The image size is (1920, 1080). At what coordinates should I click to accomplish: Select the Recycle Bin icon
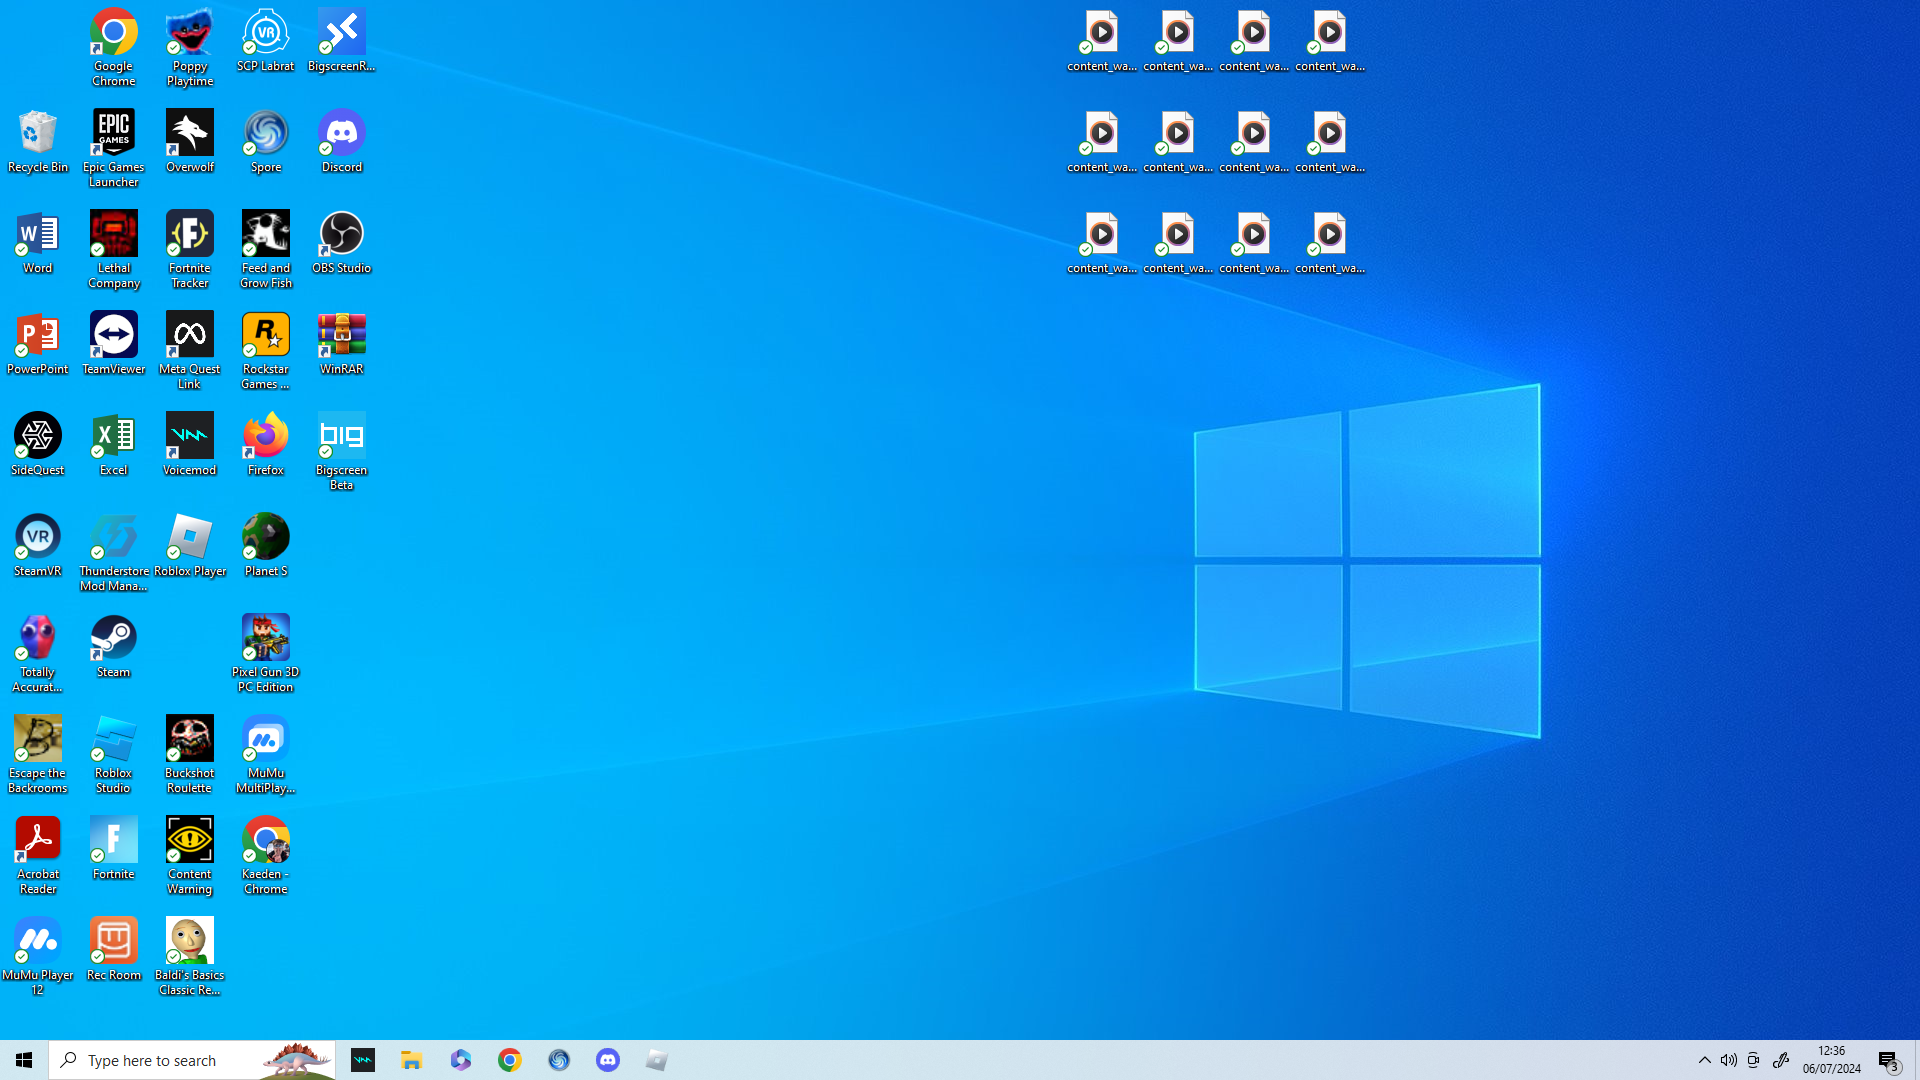tap(38, 140)
